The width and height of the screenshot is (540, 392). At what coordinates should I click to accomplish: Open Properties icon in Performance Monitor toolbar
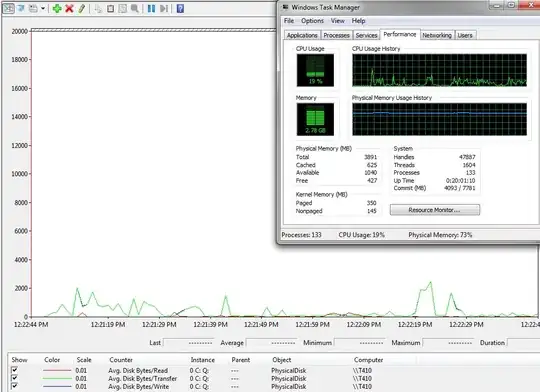pos(123,9)
